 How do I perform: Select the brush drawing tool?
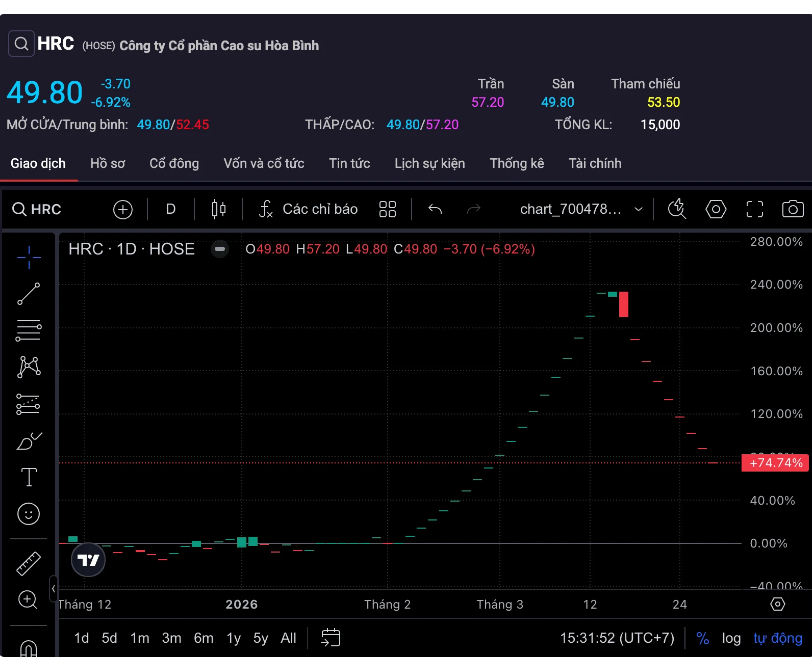tap(29, 441)
